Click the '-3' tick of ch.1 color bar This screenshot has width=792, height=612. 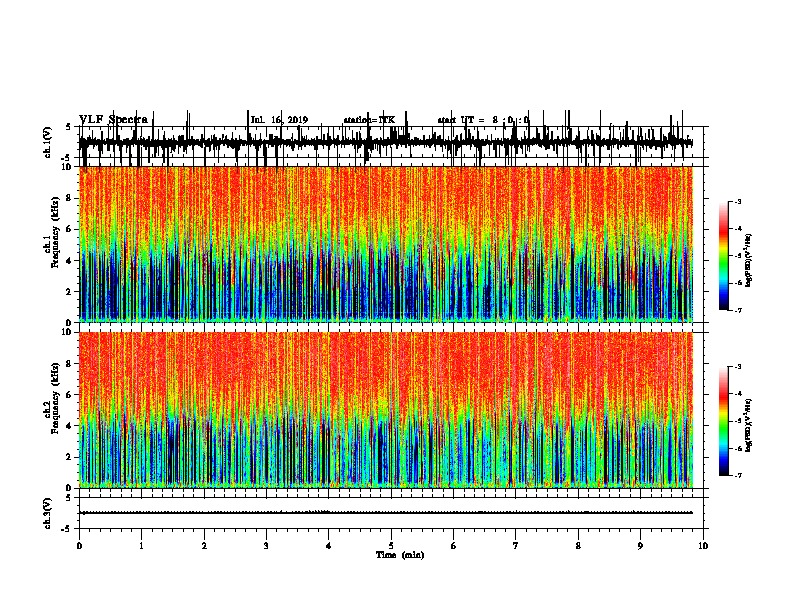click(x=738, y=202)
